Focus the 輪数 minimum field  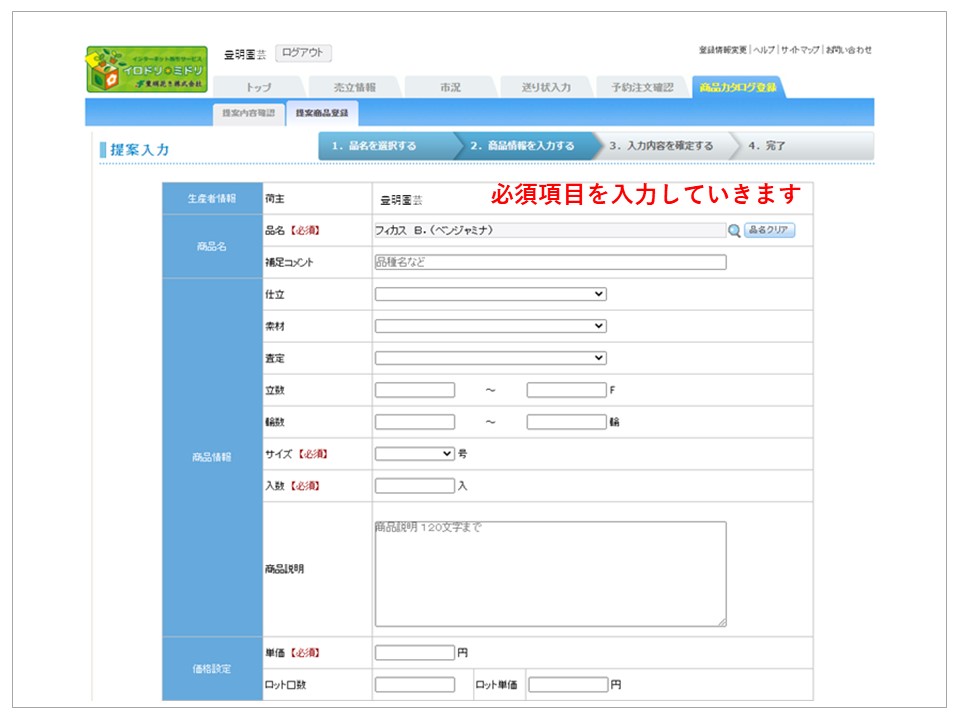click(414, 422)
